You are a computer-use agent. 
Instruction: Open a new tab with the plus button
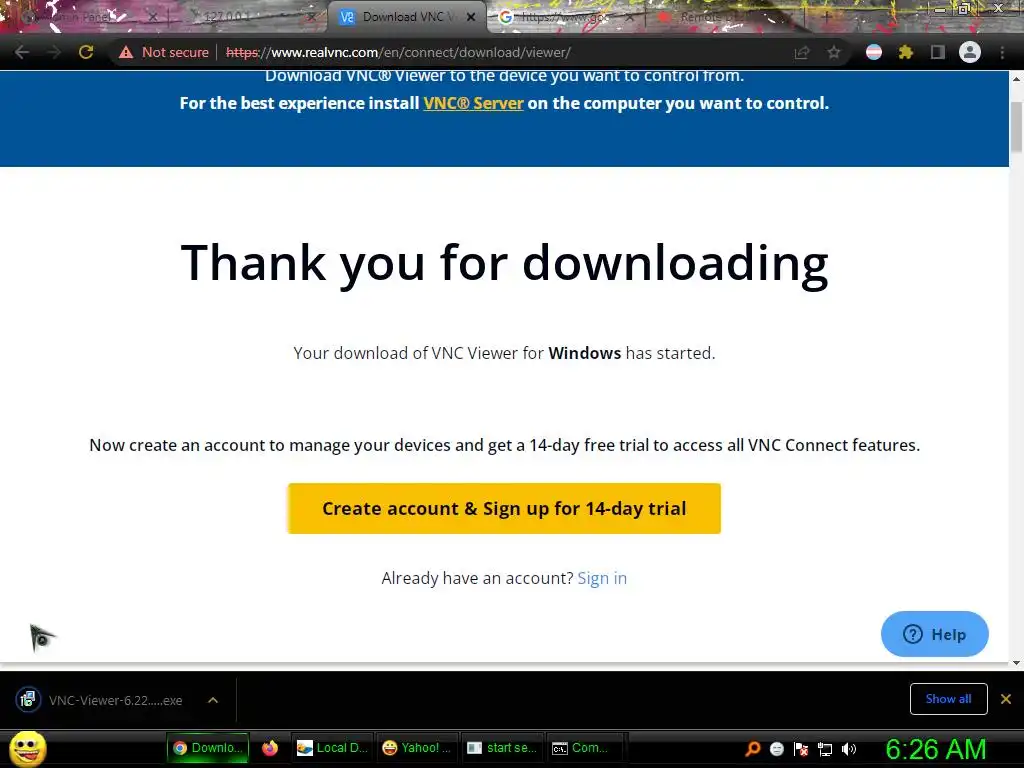click(826, 17)
